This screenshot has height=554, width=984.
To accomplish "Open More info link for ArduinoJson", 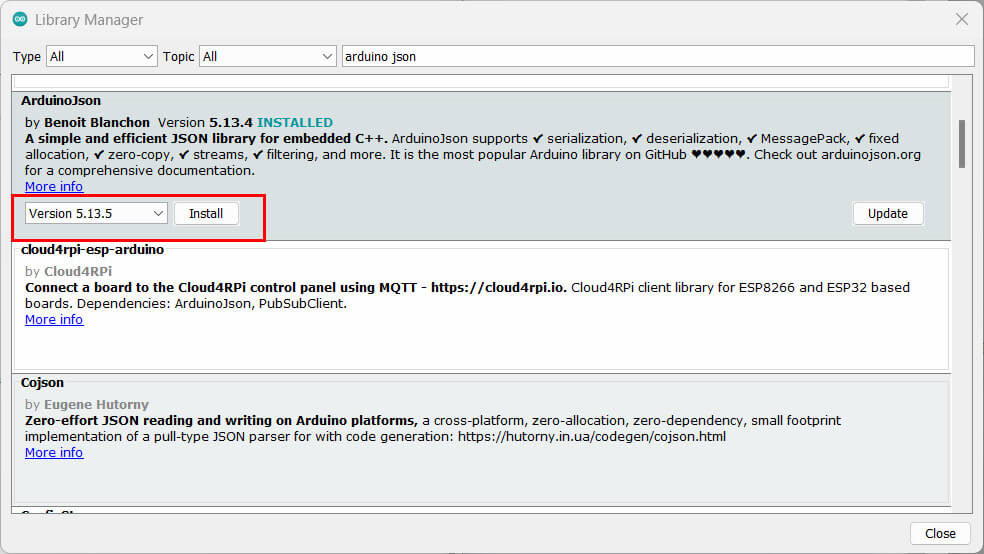I will click(x=54, y=186).
